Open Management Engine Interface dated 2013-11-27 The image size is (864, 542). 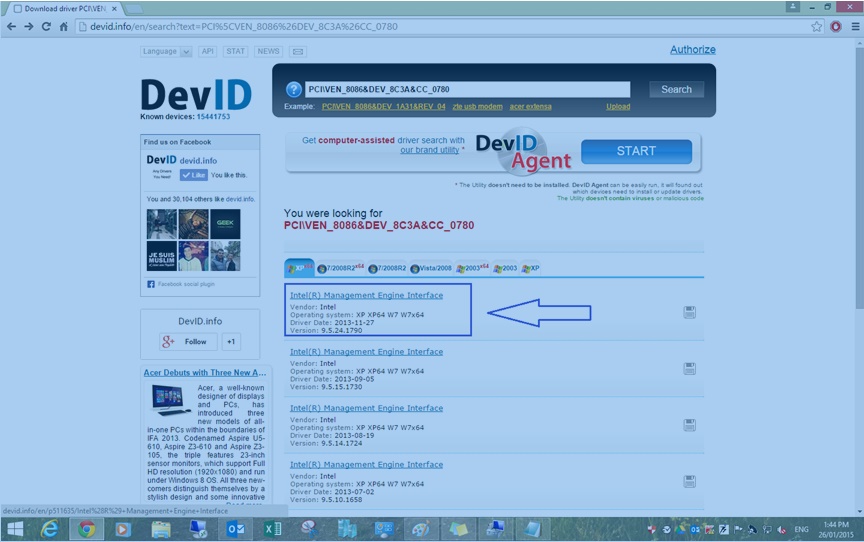366,295
